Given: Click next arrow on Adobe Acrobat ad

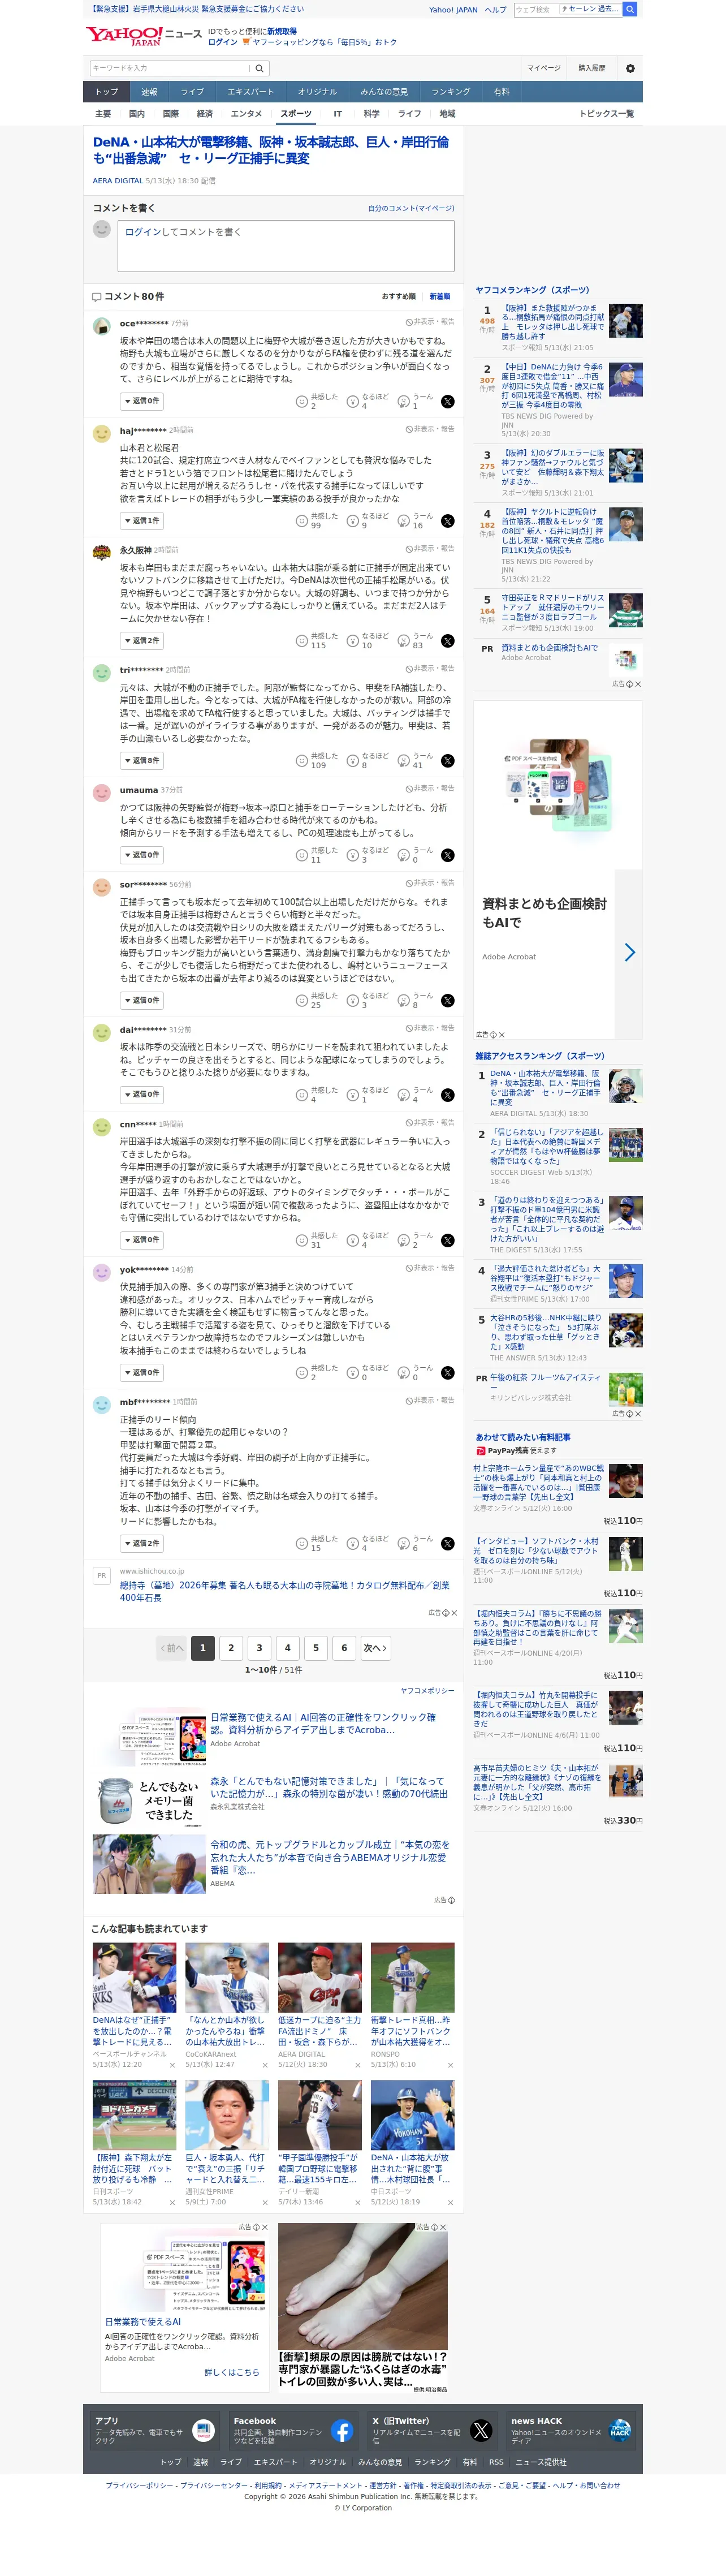Looking at the screenshot, I should coord(629,953).
